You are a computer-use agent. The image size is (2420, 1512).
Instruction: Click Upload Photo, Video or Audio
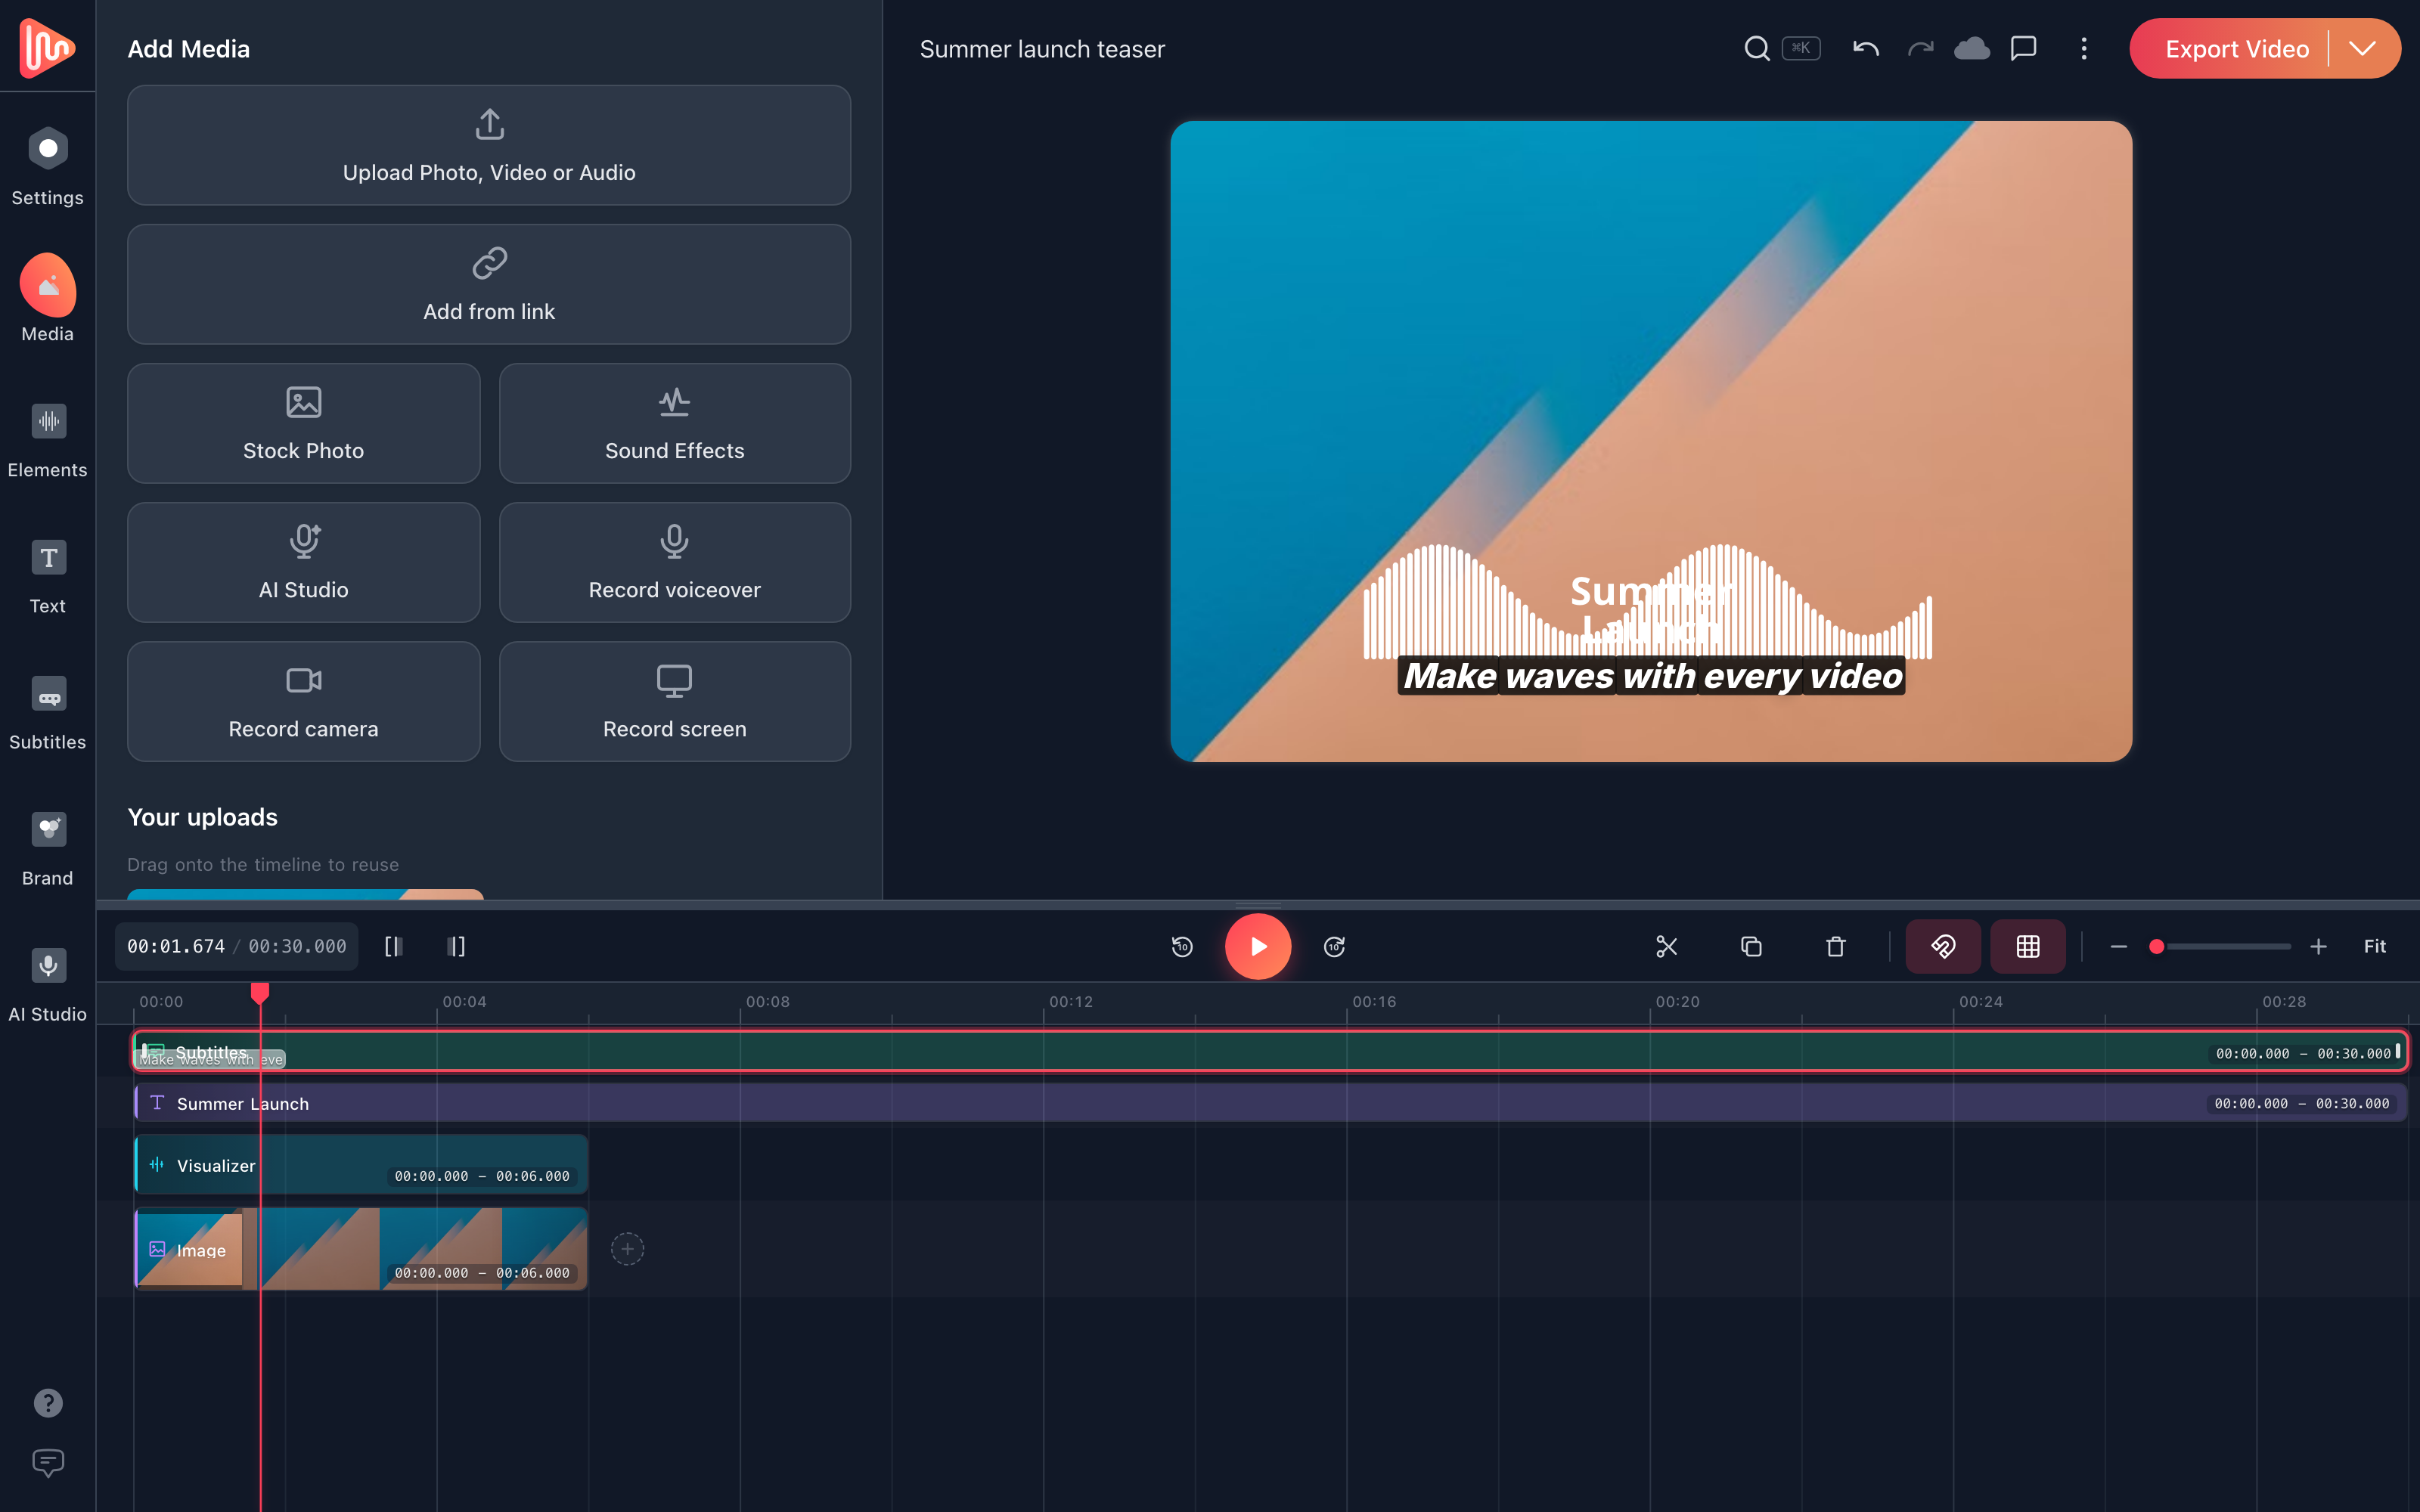point(489,145)
